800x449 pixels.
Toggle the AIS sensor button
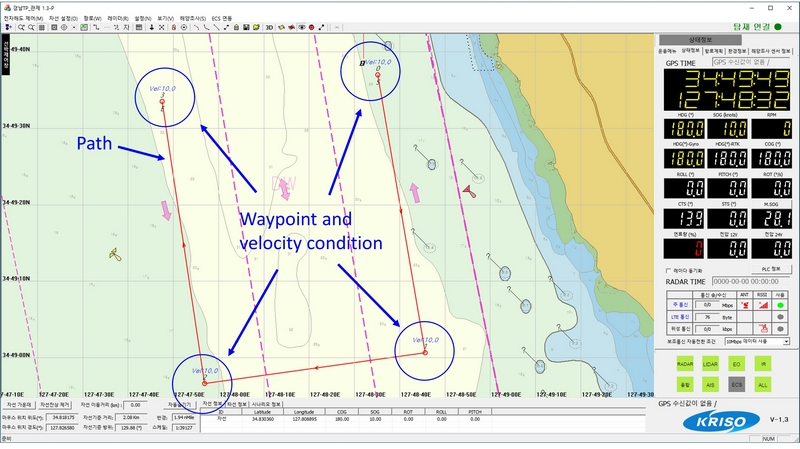(x=710, y=385)
